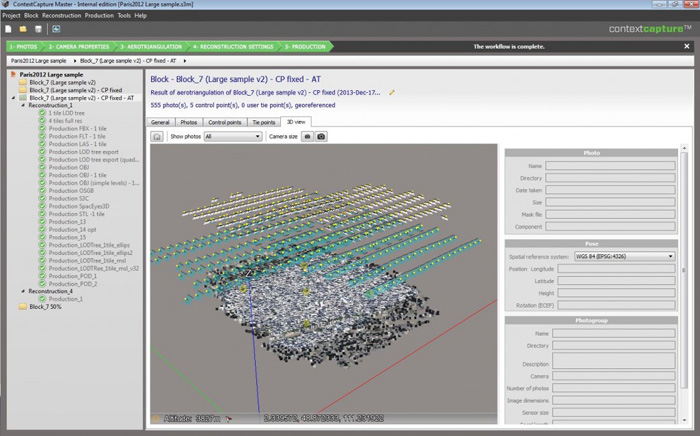The image size is (700, 436).
Task: Collapse the Reconstruction_1 tree node
Action: click(x=23, y=105)
